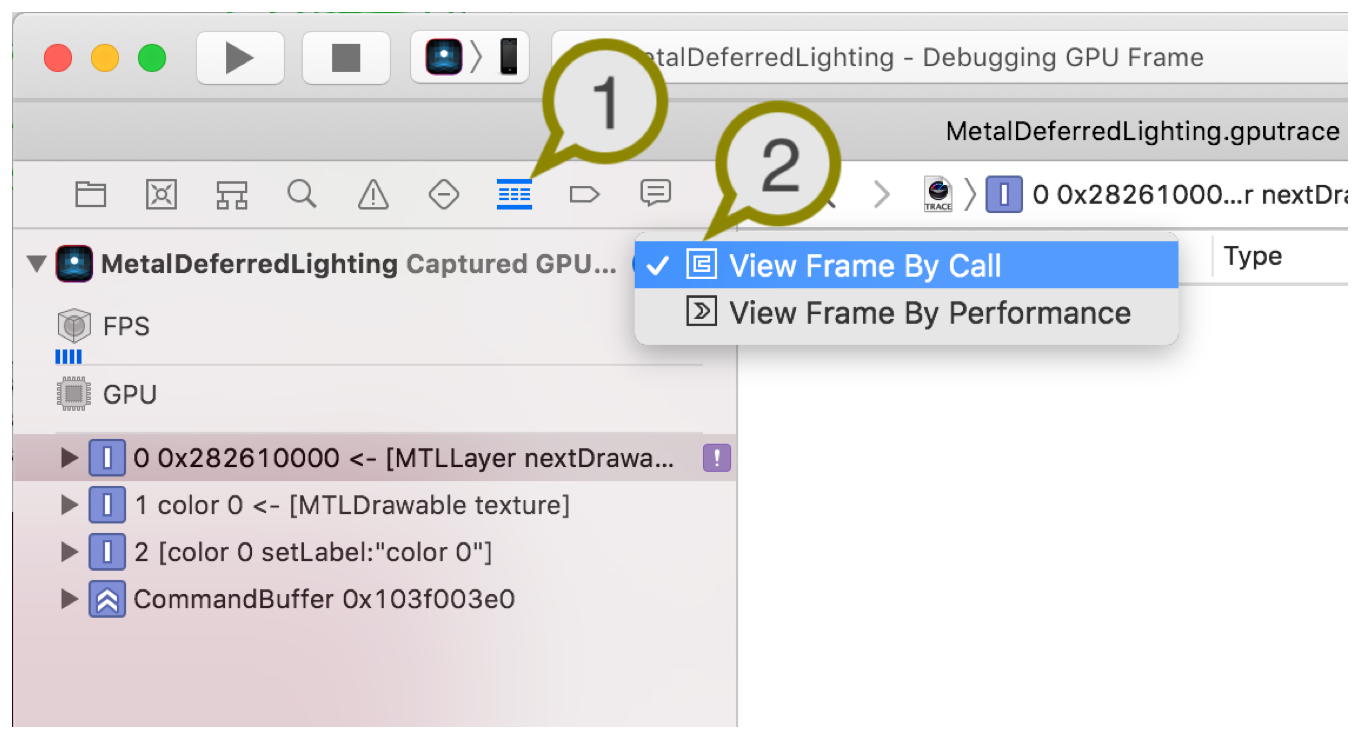This screenshot has height=739, width=1360.
Task: Click the FPS cube icon
Action: point(74,326)
